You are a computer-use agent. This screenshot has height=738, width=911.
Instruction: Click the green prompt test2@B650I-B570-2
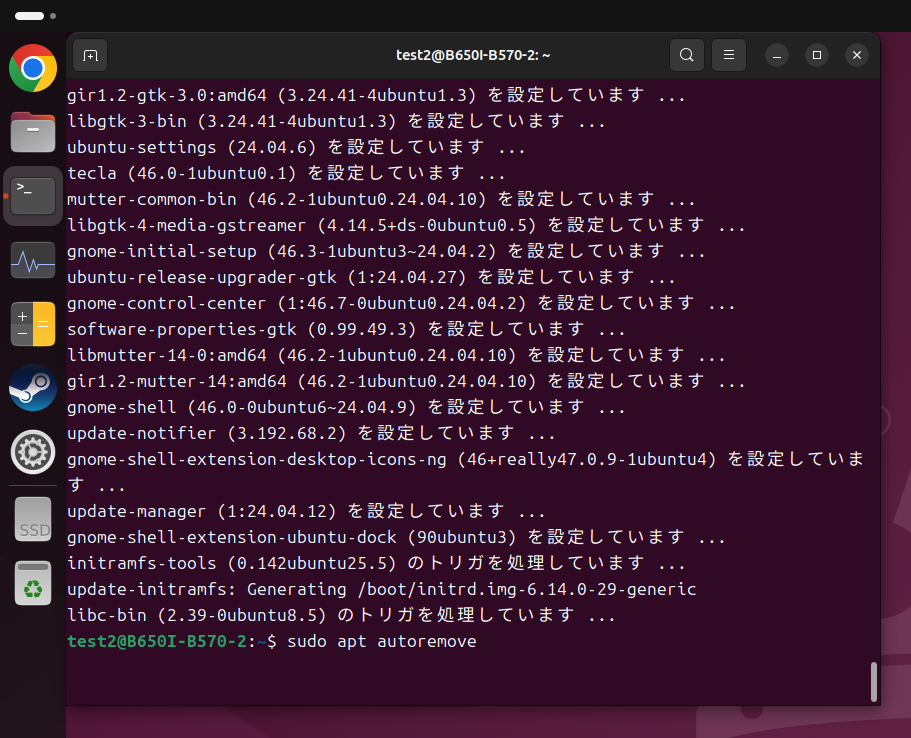pos(157,642)
